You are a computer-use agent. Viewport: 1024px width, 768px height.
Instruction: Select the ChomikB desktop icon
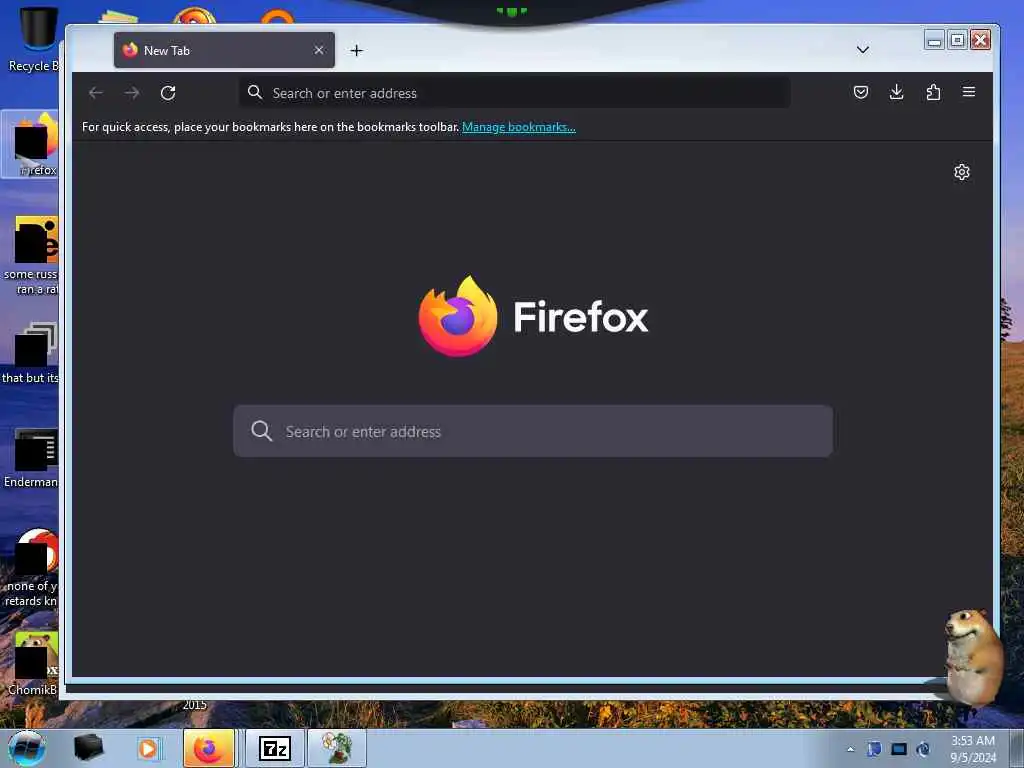[x=33, y=664]
